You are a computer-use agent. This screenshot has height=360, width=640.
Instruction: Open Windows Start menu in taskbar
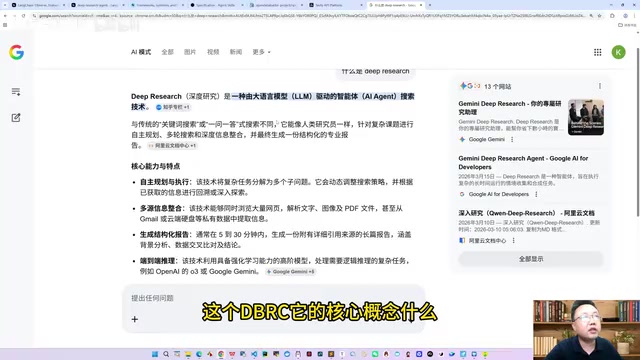[155, 354]
